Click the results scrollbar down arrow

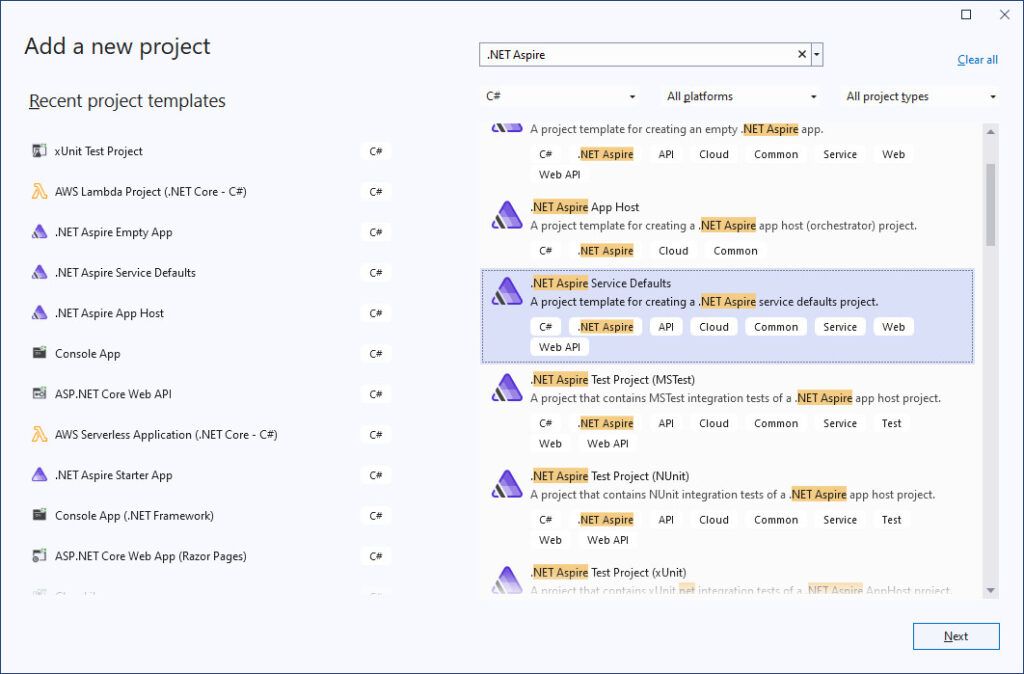click(991, 590)
